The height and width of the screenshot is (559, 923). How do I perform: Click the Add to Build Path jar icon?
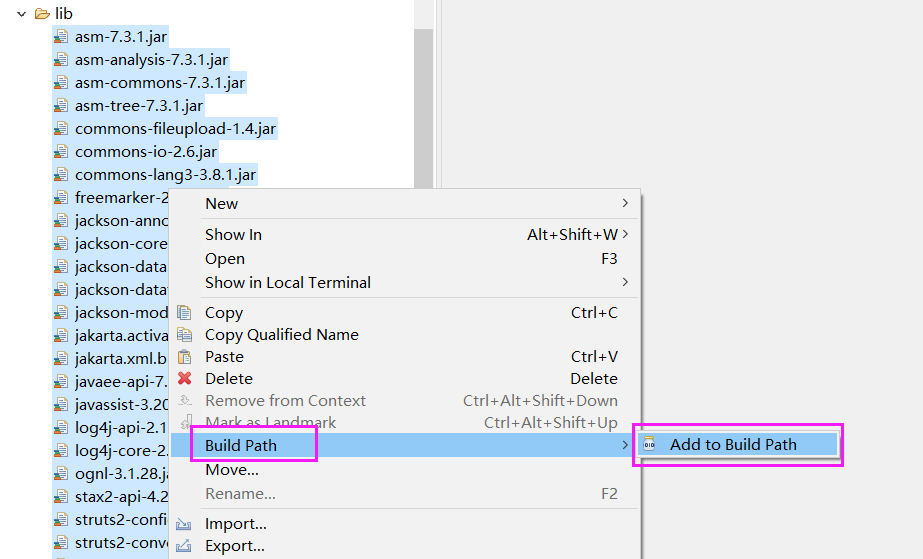[649, 444]
